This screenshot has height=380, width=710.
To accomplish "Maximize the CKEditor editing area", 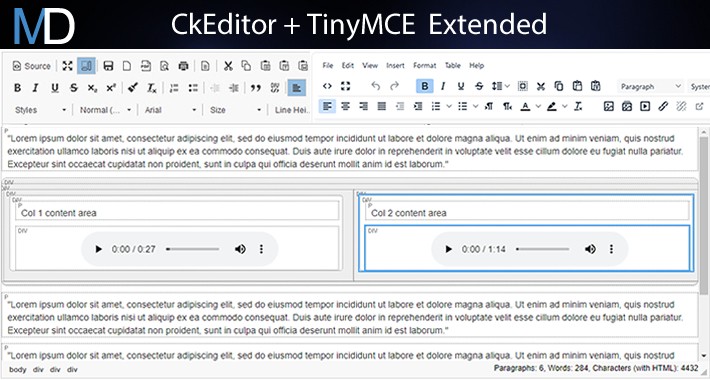I will click(67, 66).
